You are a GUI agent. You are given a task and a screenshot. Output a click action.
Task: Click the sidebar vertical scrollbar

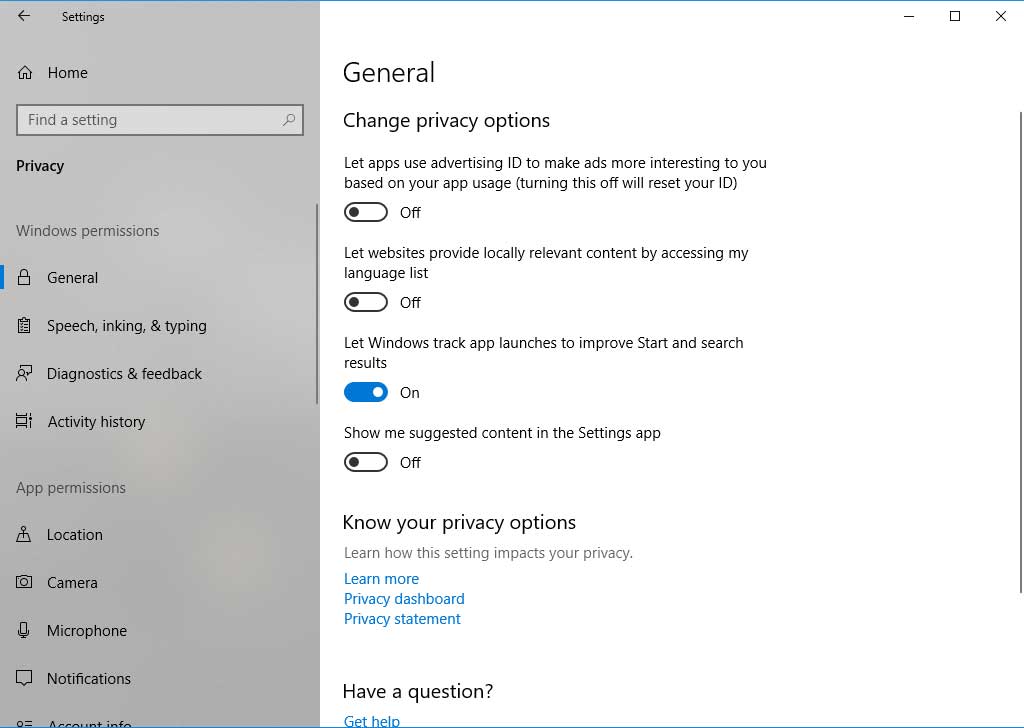[x=317, y=304]
